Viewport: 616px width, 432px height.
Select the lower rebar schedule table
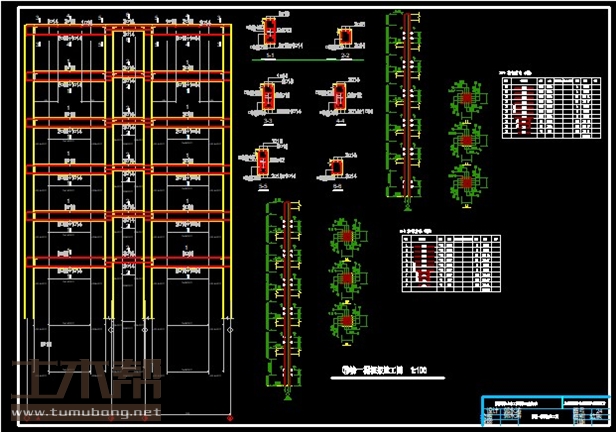pos(450,262)
